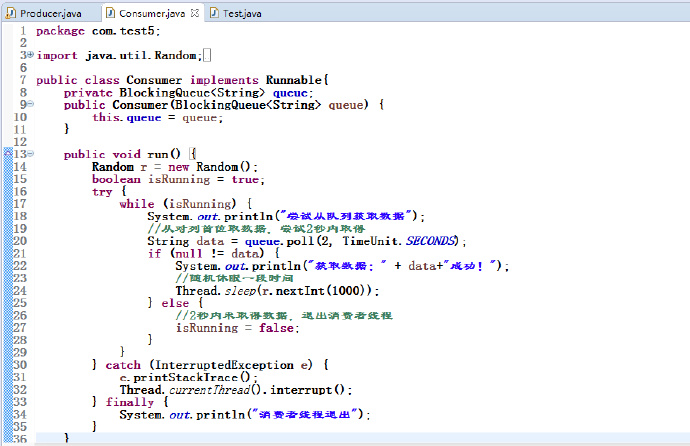This screenshot has width=690, height=446.
Task: Click the Producer.java file icon
Action: [x=11, y=13]
